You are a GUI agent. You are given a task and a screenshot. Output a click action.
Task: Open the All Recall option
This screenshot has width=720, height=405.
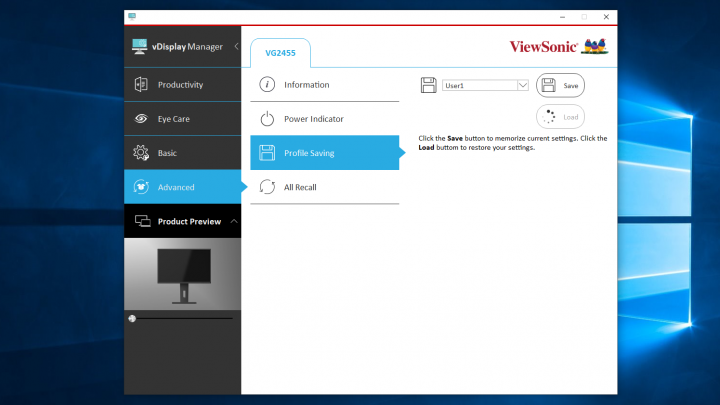(x=325, y=187)
